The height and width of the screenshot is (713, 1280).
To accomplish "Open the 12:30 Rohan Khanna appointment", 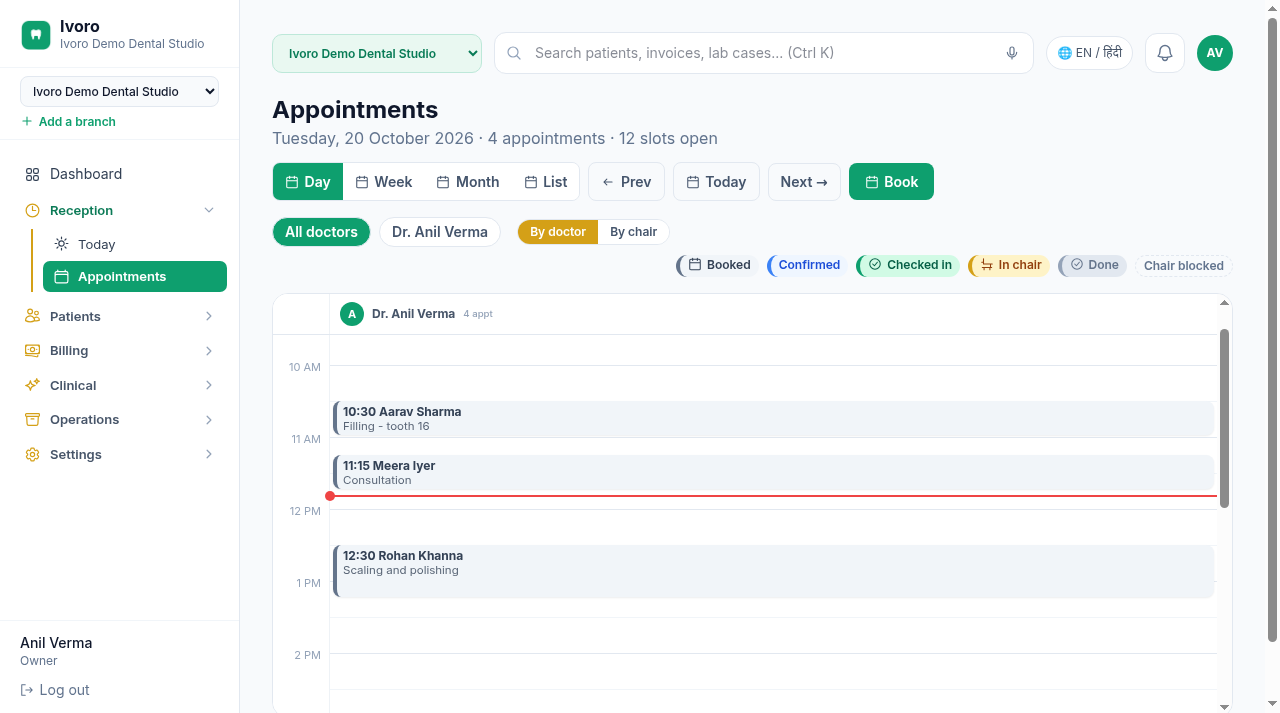I will click(773, 572).
